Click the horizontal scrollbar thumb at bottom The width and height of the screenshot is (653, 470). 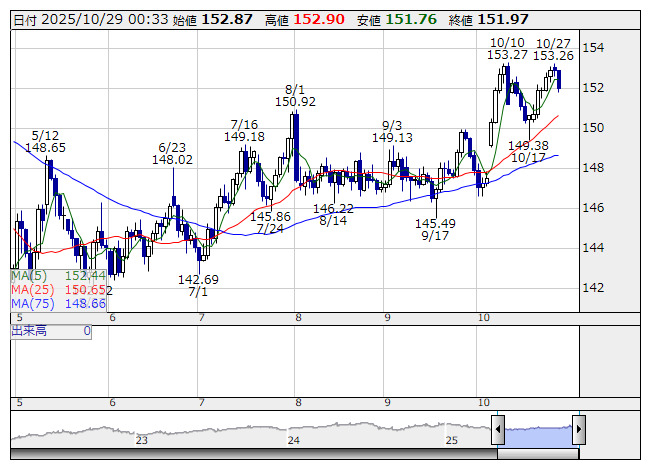(538, 454)
